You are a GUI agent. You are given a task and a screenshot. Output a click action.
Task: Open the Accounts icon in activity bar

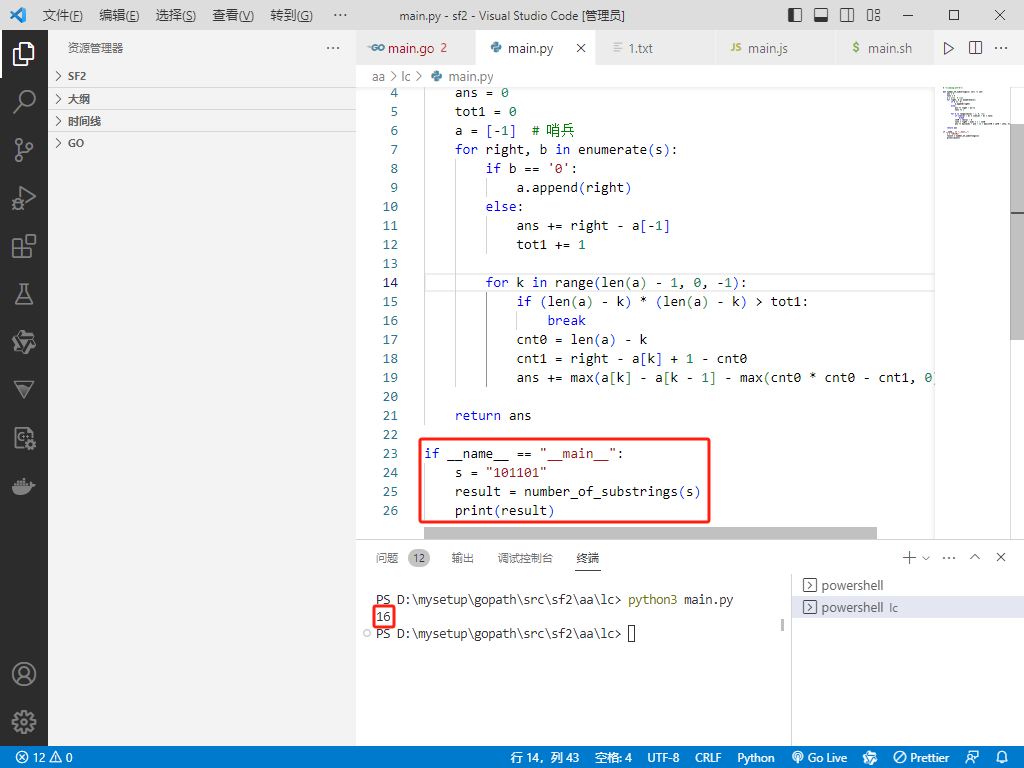tap(24, 674)
